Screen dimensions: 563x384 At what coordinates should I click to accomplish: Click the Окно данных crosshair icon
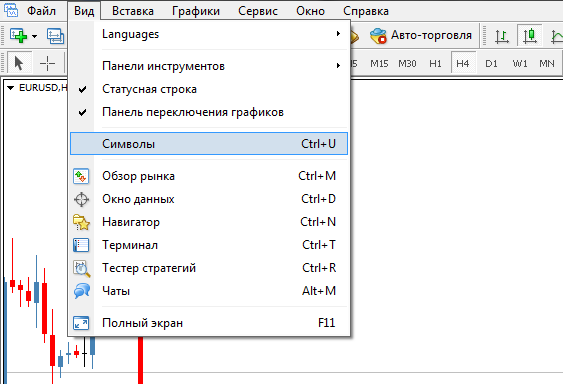[x=81, y=199]
